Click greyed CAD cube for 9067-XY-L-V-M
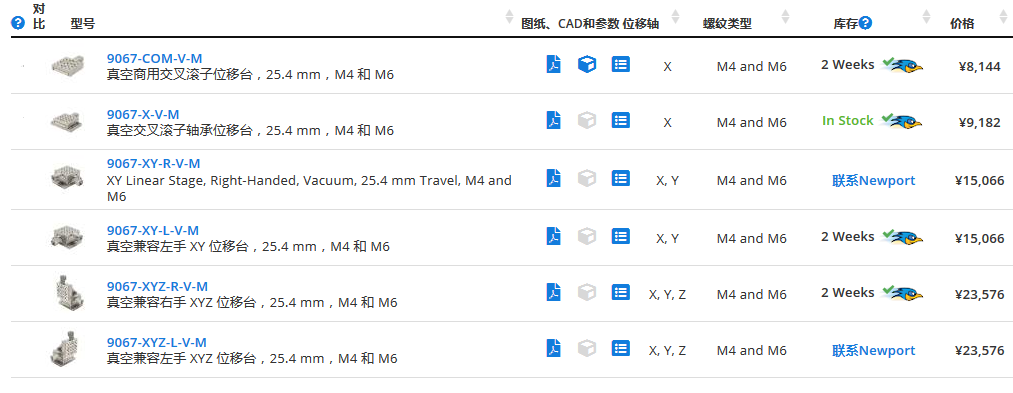The image size is (1013, 393). tap(587, 236)
